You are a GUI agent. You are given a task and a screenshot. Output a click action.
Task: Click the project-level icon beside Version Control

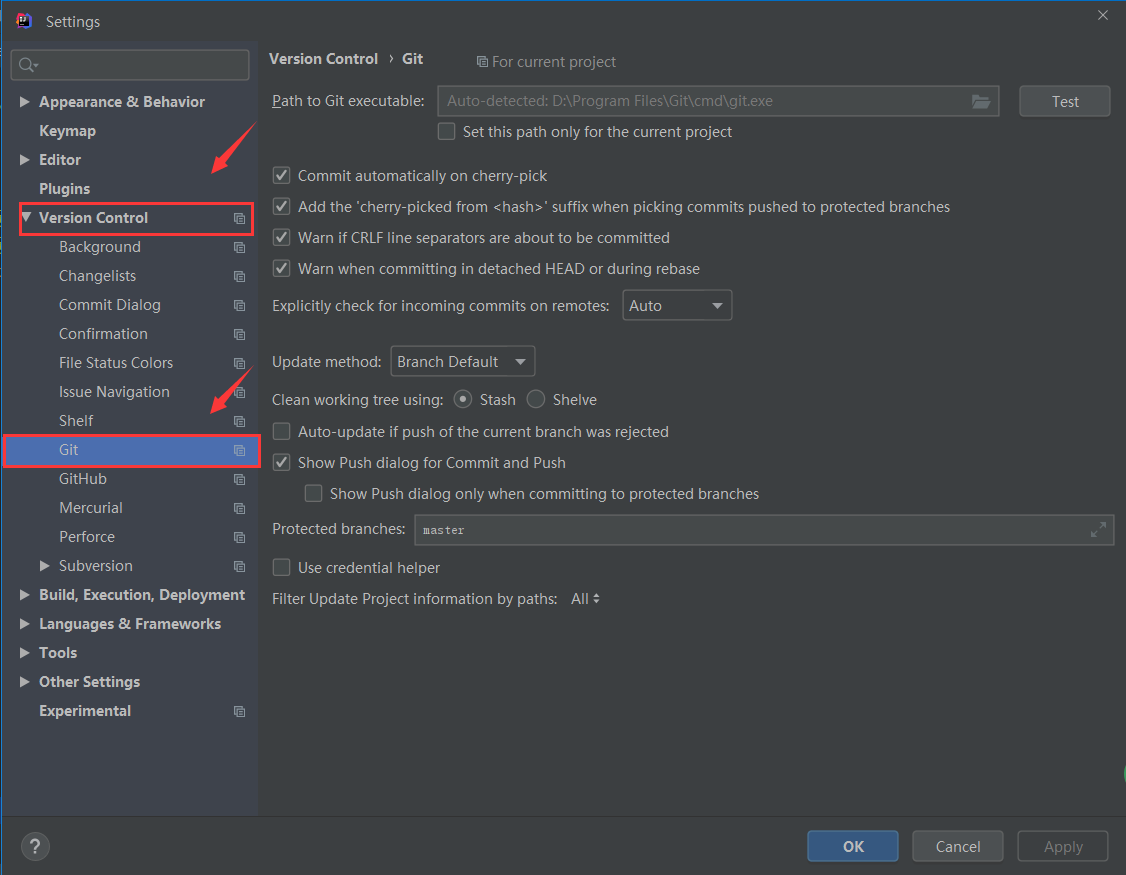[240, 218]
